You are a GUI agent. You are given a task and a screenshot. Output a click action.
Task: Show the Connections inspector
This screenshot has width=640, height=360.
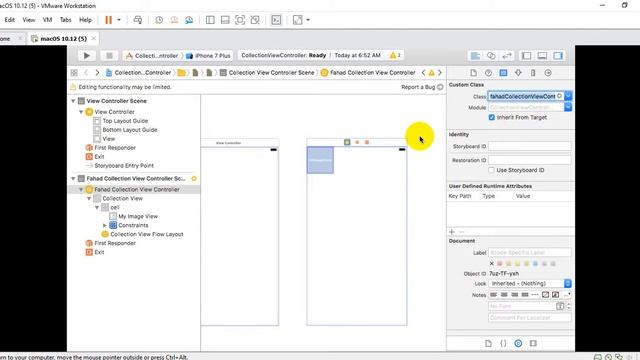(x=548, y=73)
